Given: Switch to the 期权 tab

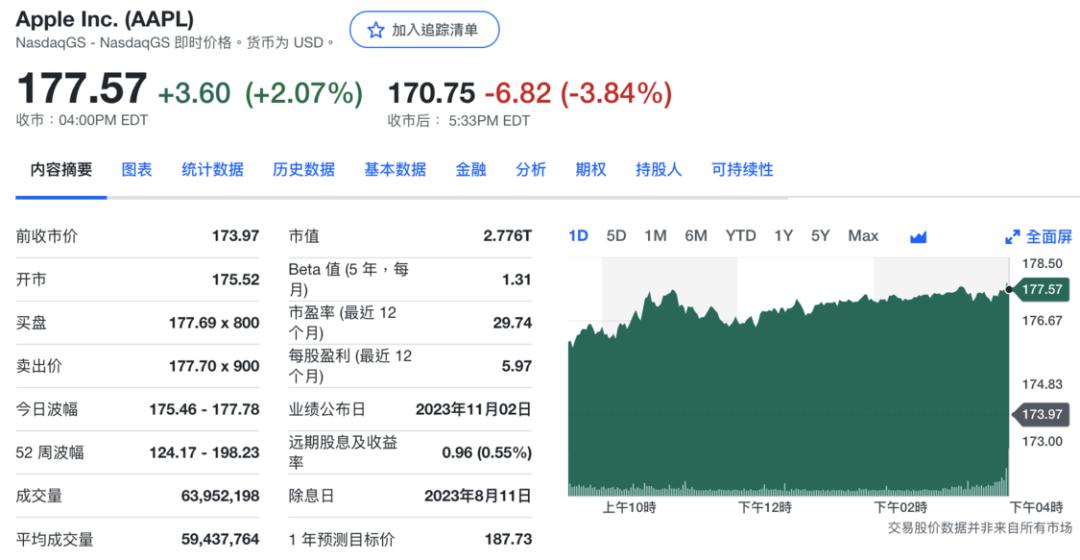Looking at the screenshot, I should click(591, 170).
